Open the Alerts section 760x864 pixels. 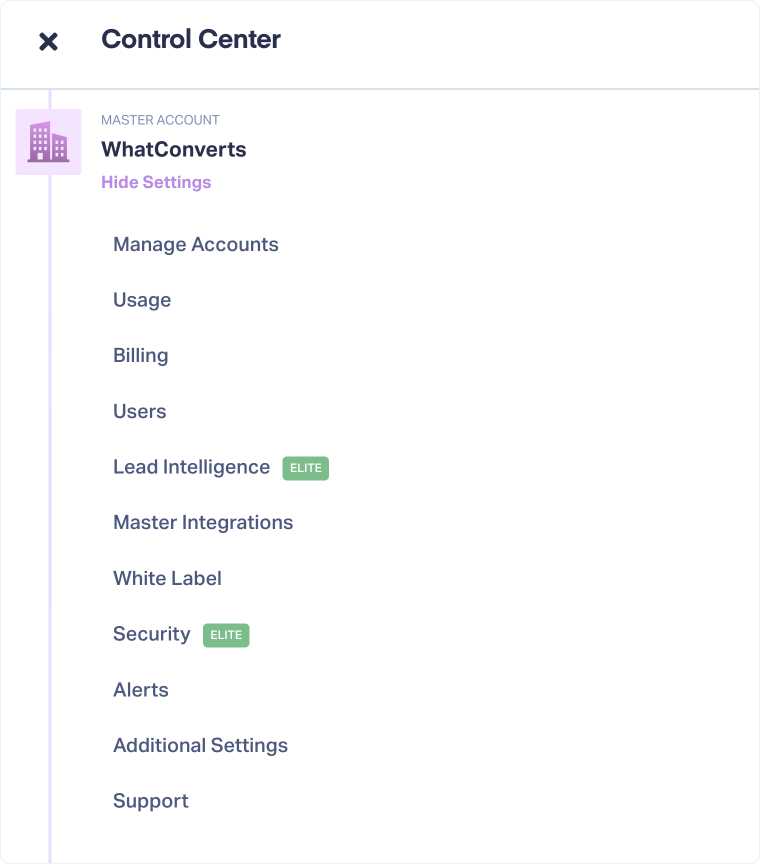[141, 690]
